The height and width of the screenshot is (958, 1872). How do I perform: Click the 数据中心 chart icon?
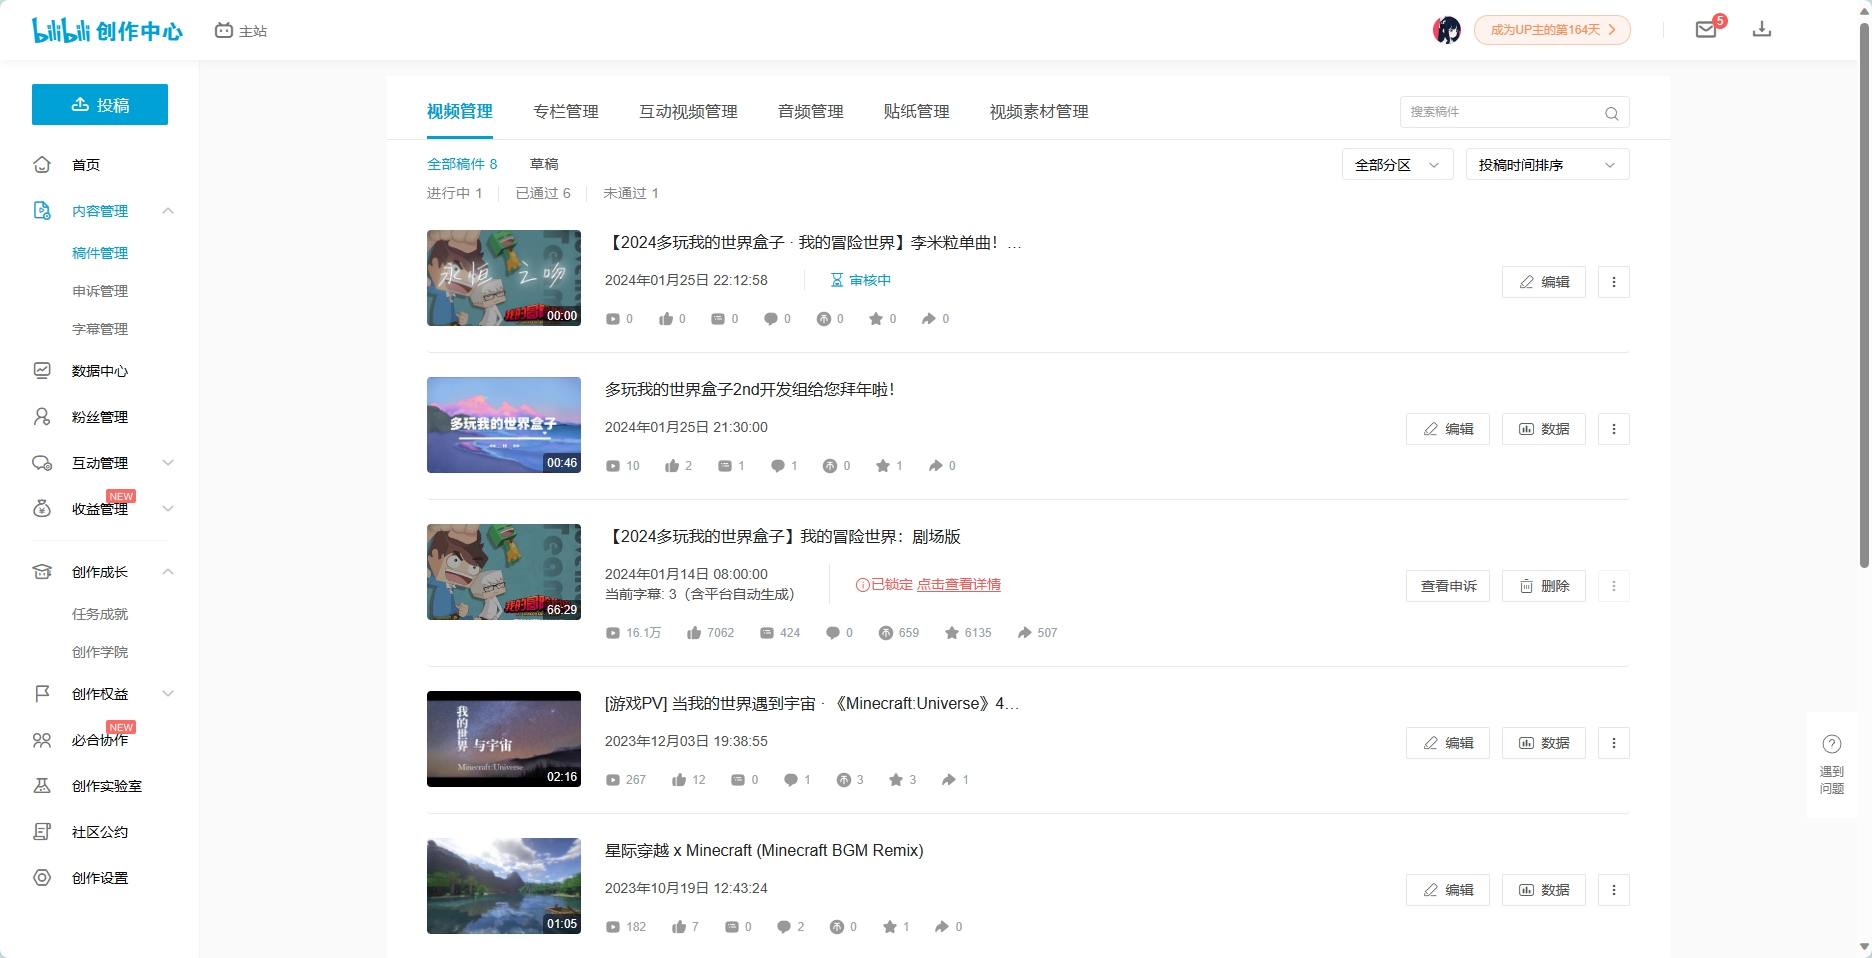(42, 371)
